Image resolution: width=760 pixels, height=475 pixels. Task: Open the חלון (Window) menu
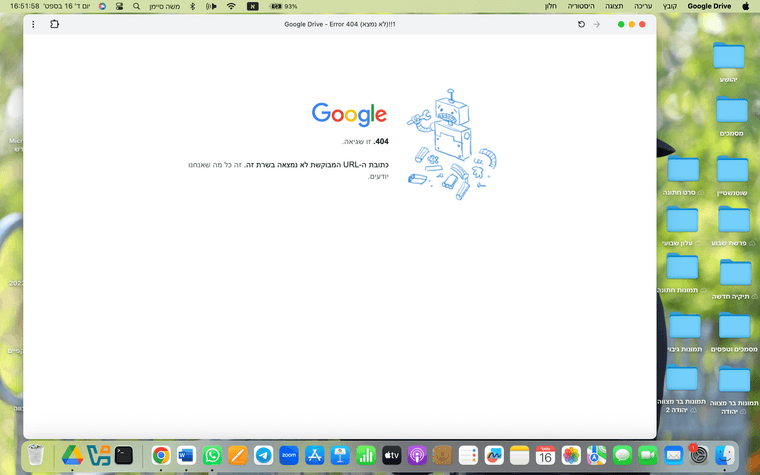pos(551,6)
